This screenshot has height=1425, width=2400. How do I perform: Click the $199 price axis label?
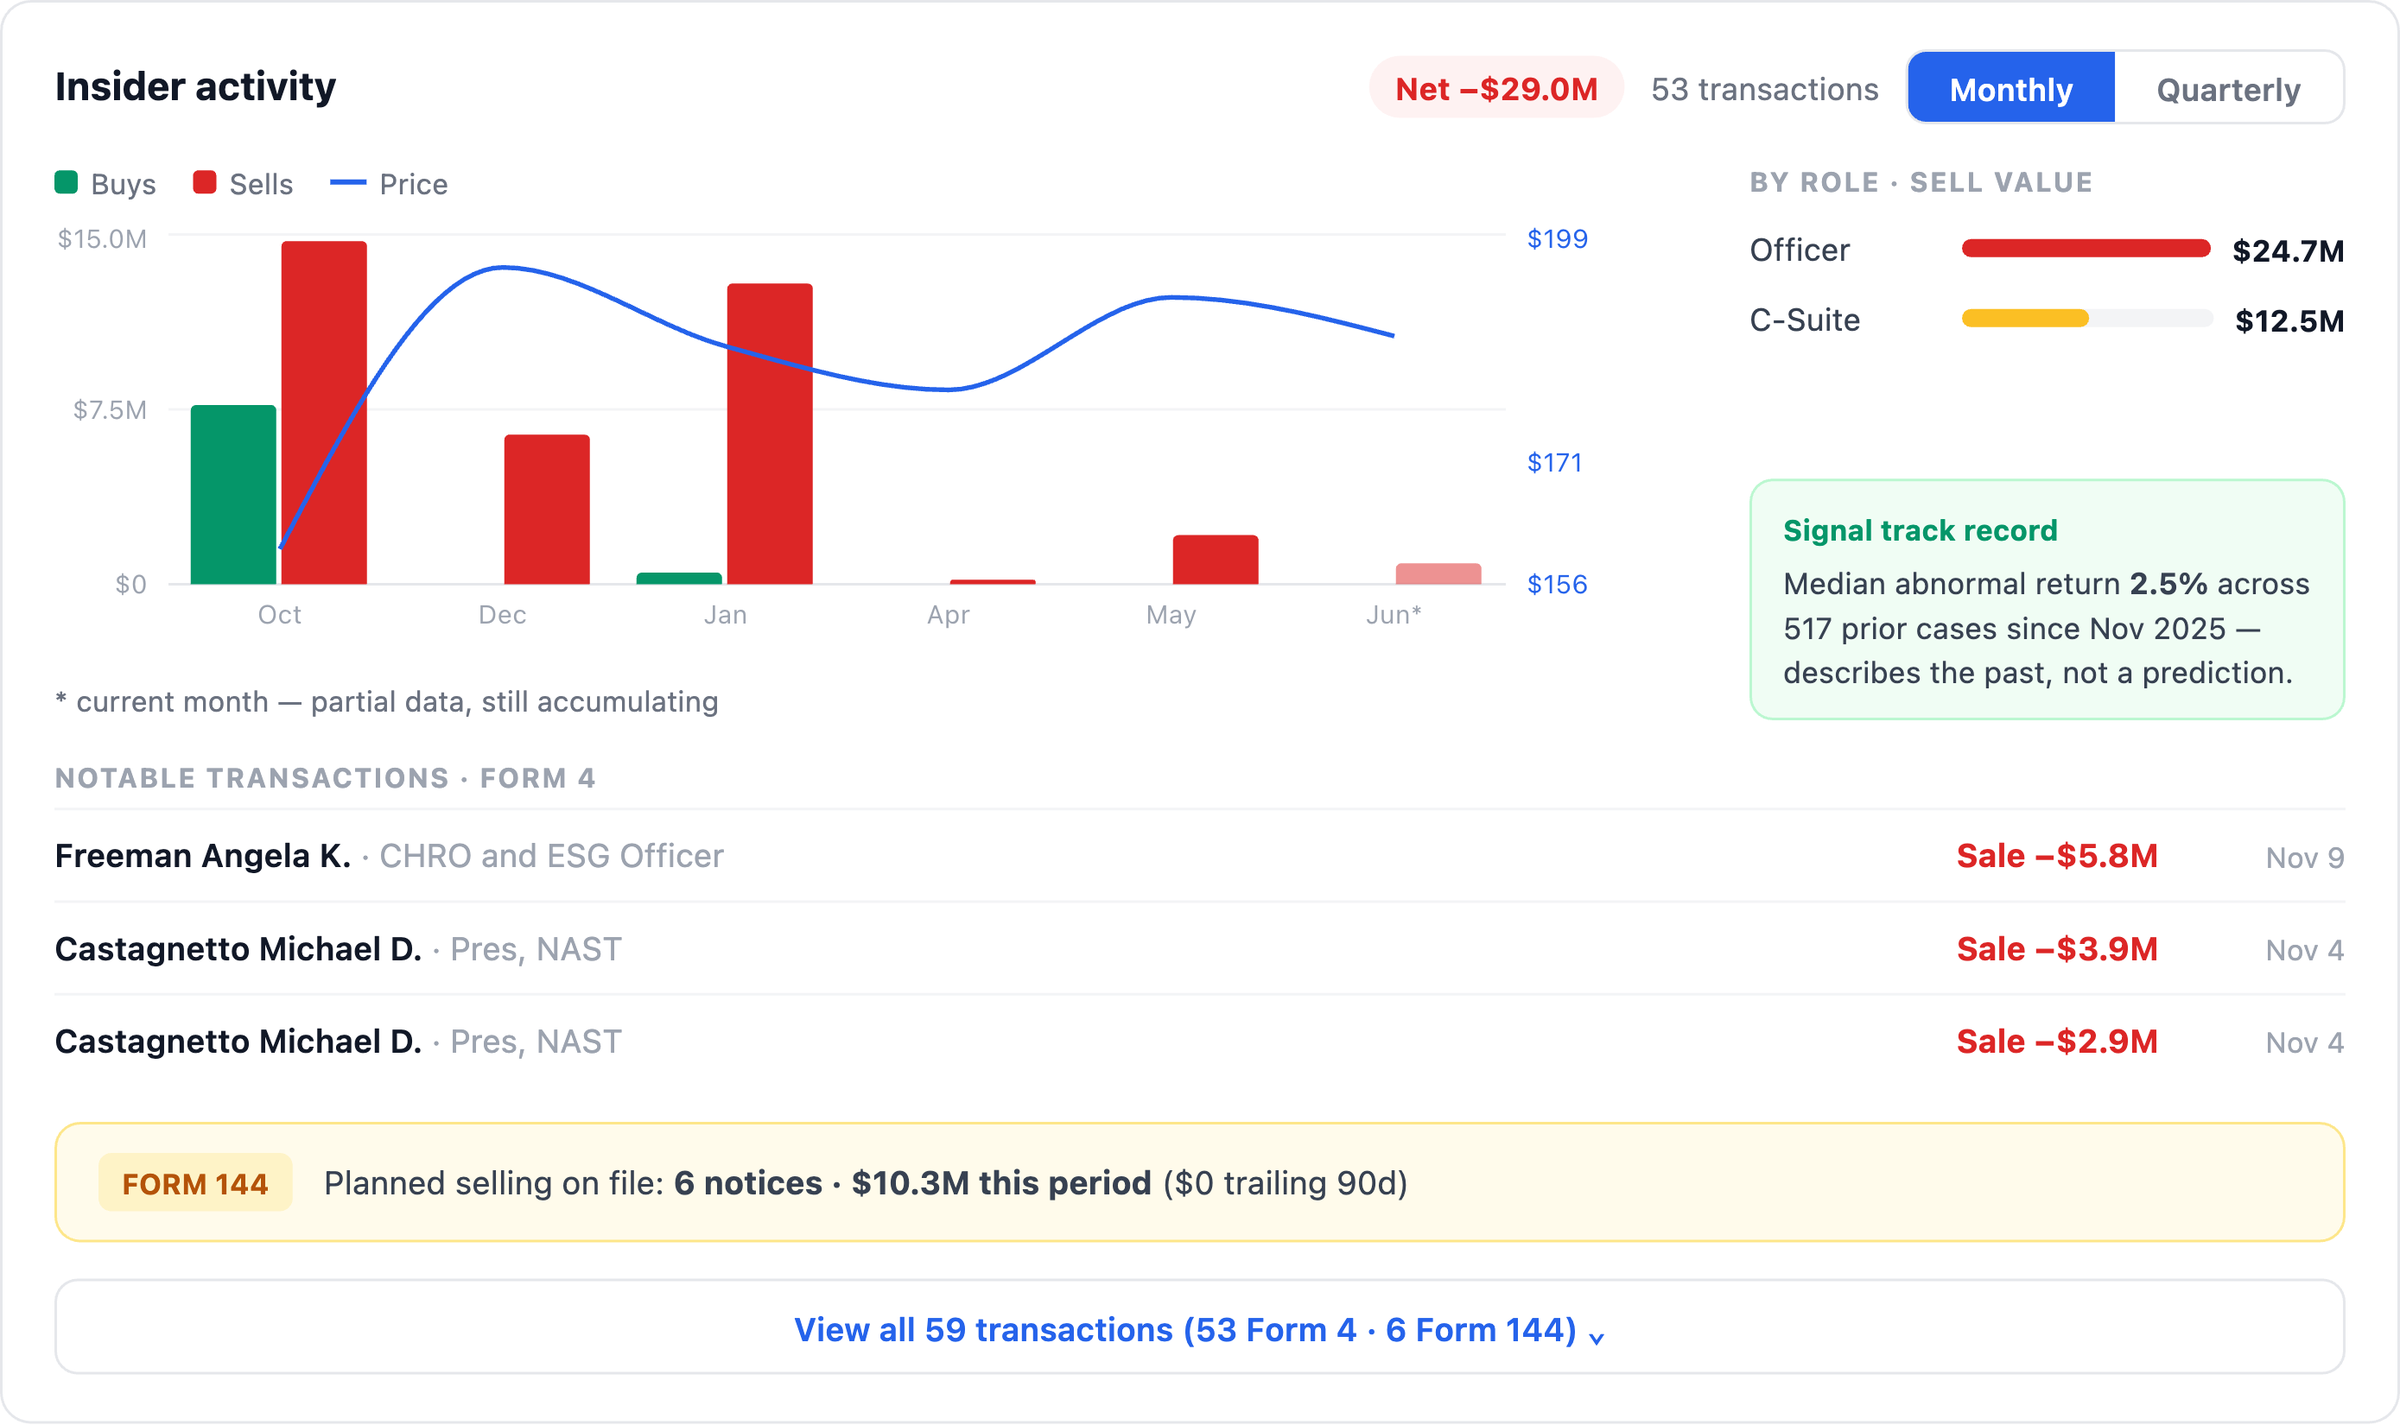[1557, 238]
